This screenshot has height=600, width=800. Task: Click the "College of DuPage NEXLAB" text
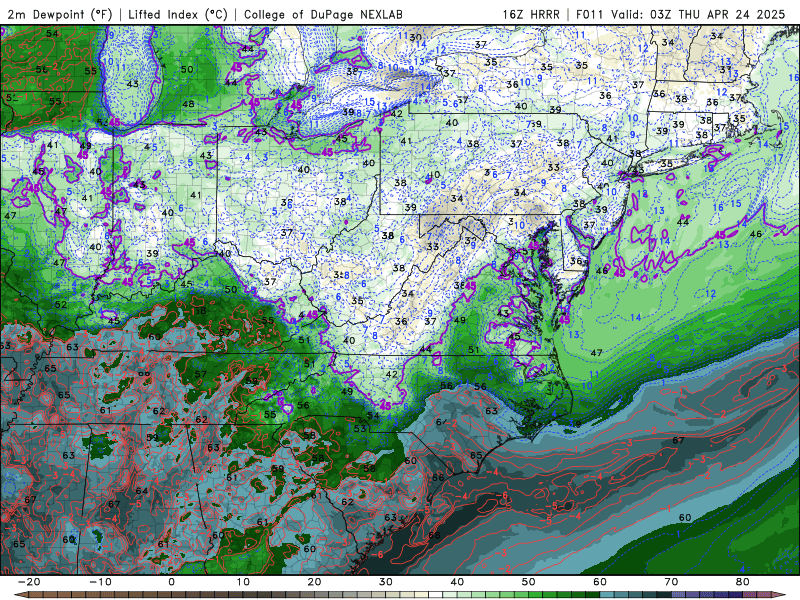coord(323,14)
